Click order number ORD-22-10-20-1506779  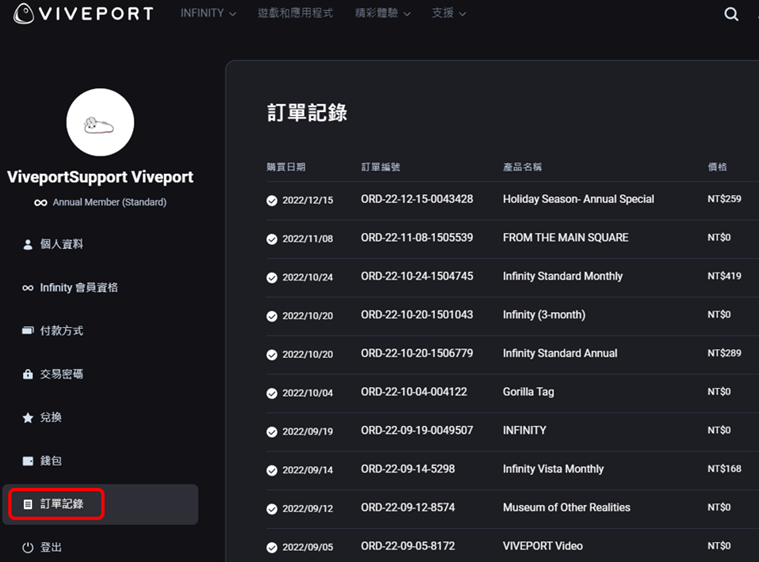(417, 353)
